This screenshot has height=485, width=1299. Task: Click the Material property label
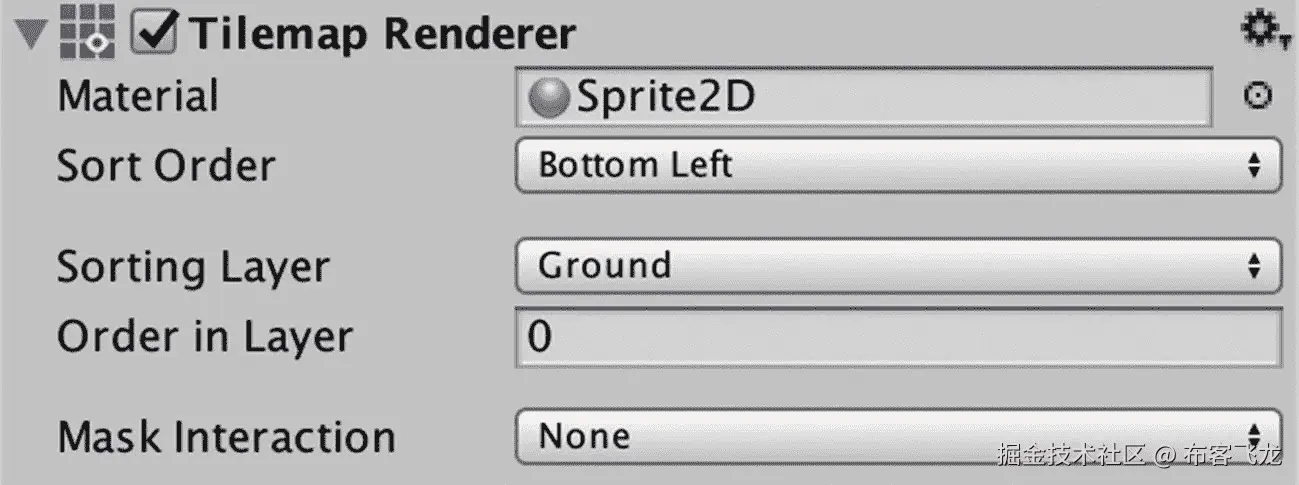[x=138, y=97]
